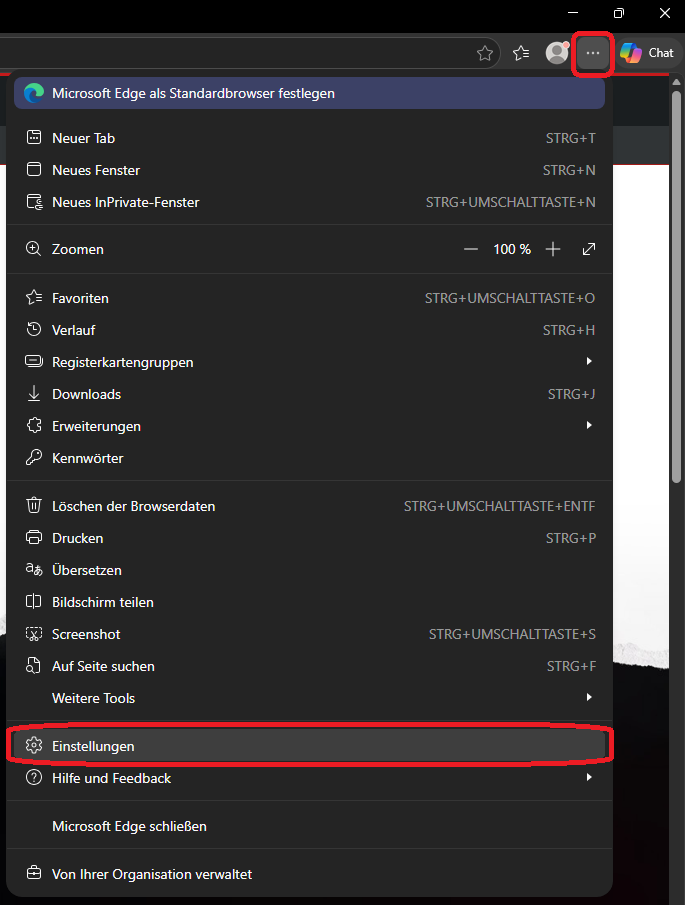685x905 pixels.
Task: Click the Übersetzen translate icon
Action: coord(34,570)
